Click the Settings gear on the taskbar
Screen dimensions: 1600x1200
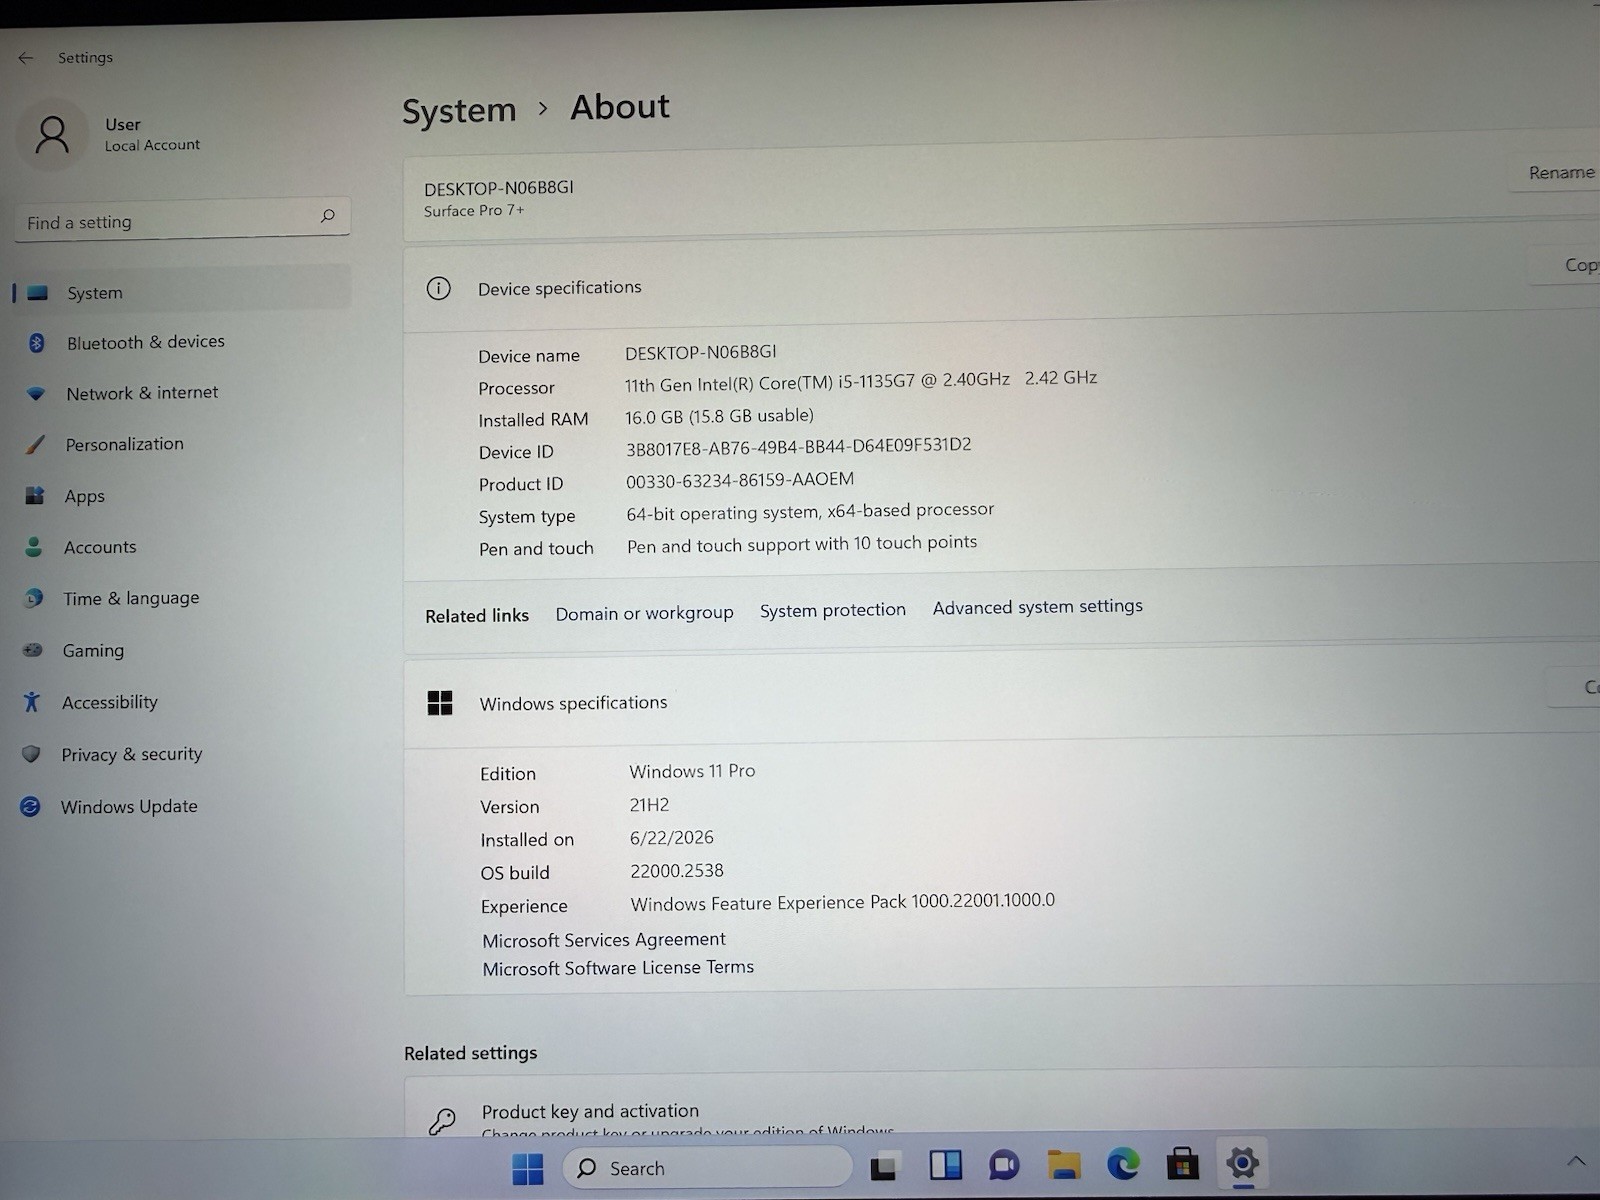point(1242,1163)
